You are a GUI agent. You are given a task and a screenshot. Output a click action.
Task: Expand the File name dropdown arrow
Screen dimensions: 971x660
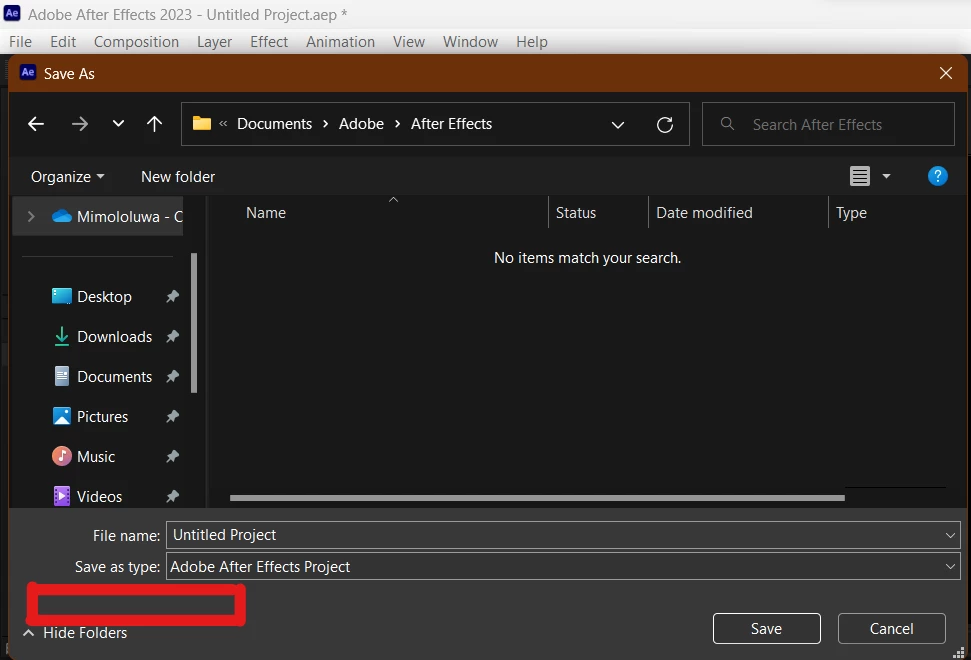click(x=950, y=535)
